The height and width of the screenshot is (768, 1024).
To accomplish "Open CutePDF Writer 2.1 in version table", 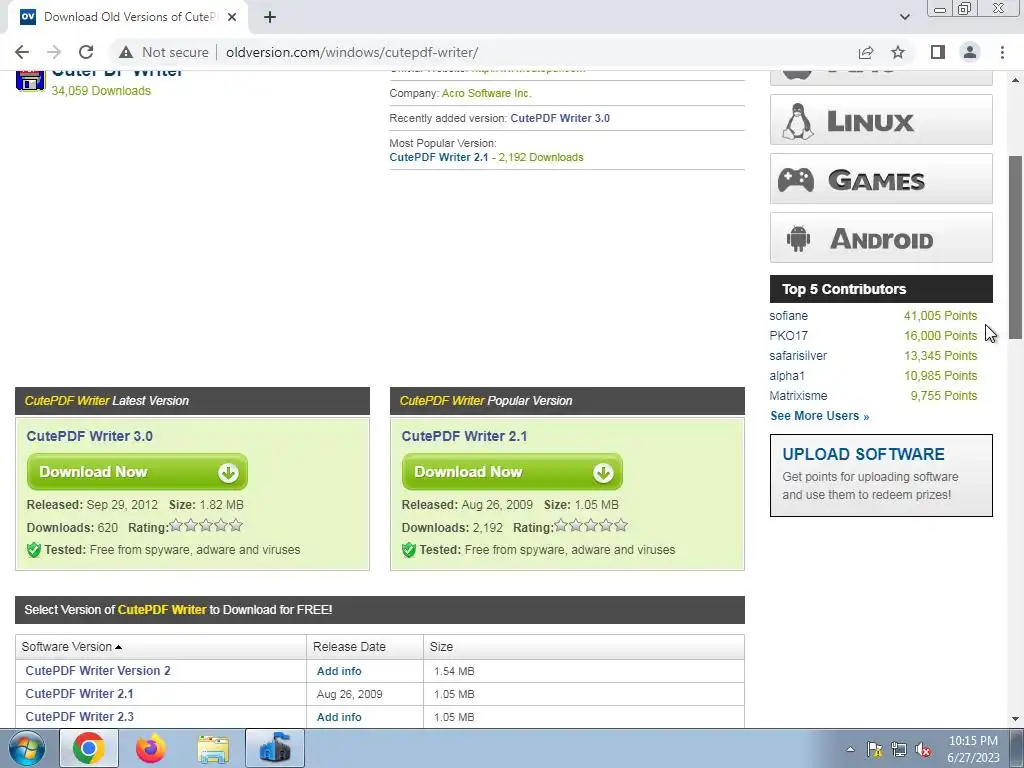I will (x=79, y=694).
